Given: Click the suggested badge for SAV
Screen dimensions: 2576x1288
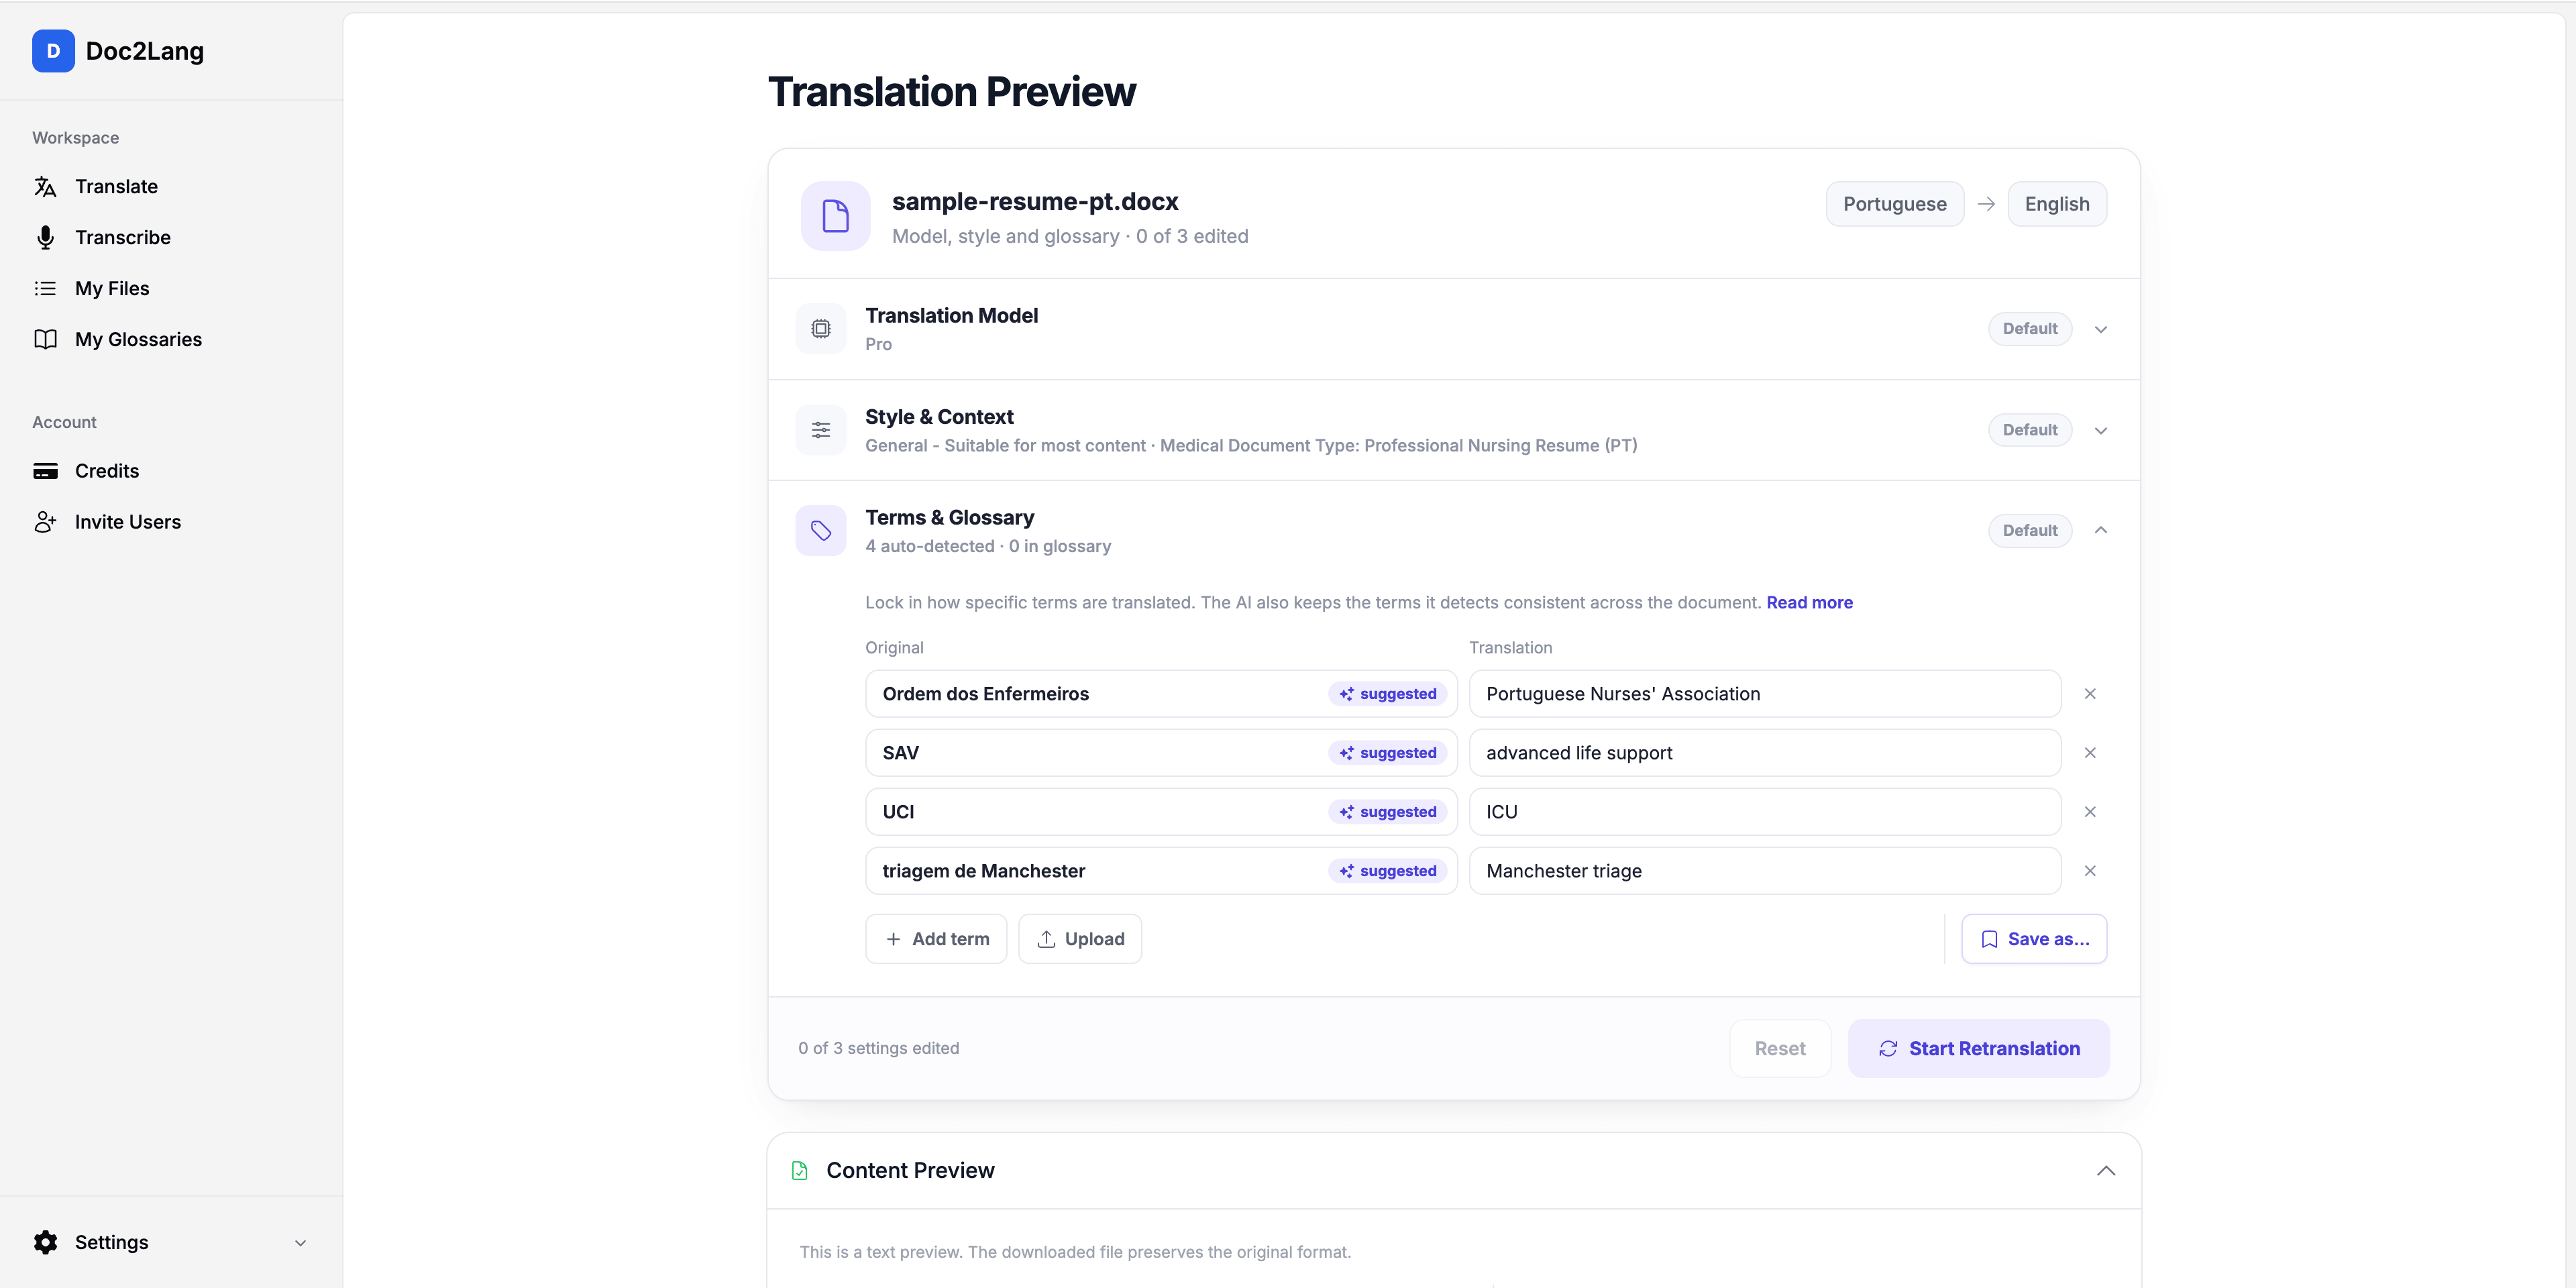Looking at the screenshot, I should click(x=1387, y=753).
